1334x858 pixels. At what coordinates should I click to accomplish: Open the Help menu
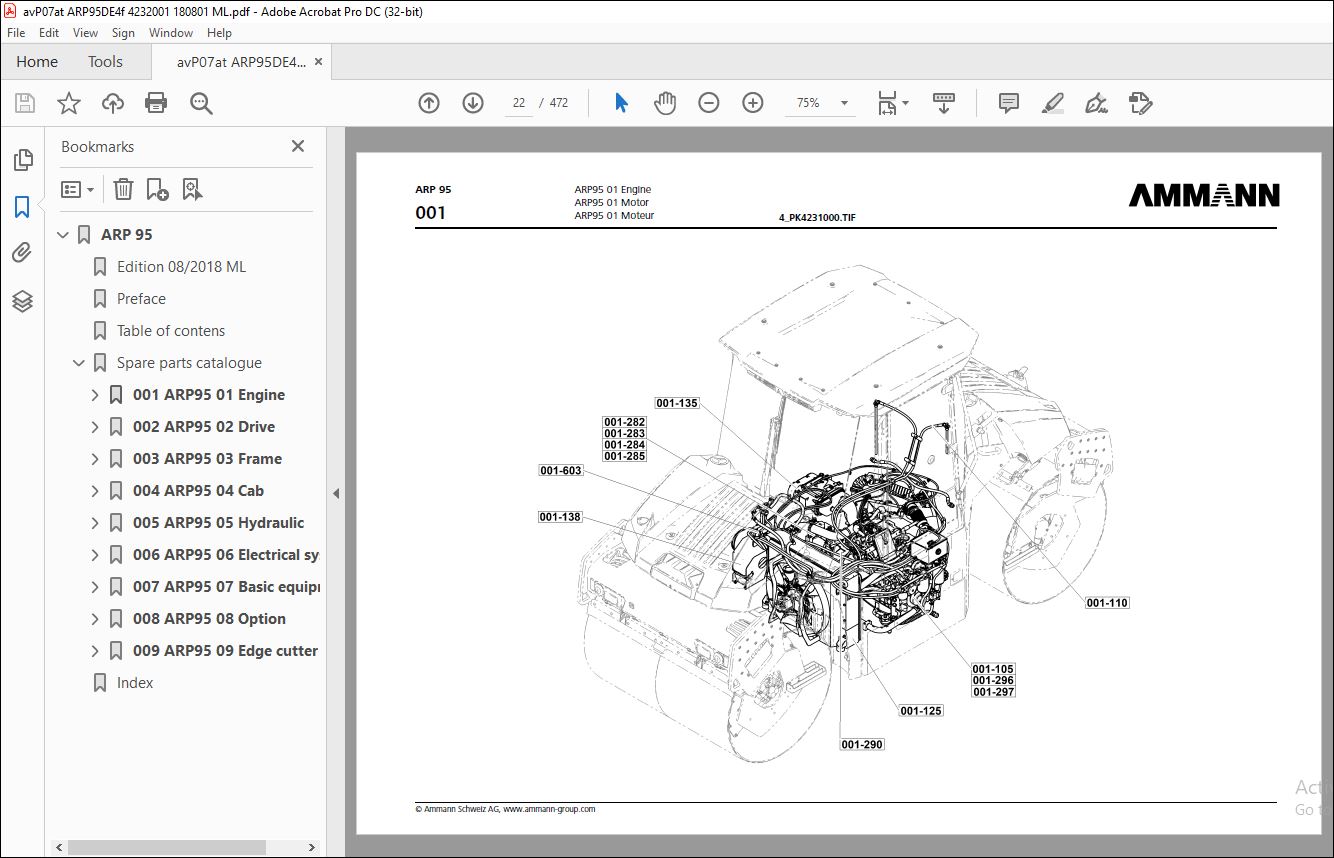[219, 33]
